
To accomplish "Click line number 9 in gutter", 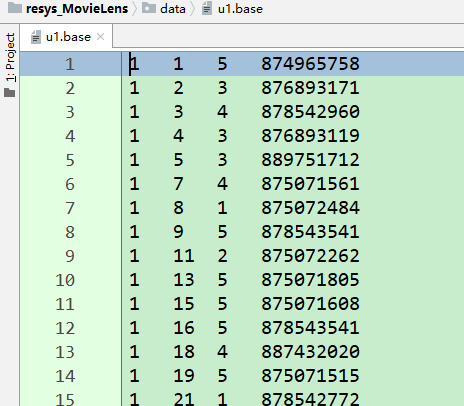I will 70,256.
